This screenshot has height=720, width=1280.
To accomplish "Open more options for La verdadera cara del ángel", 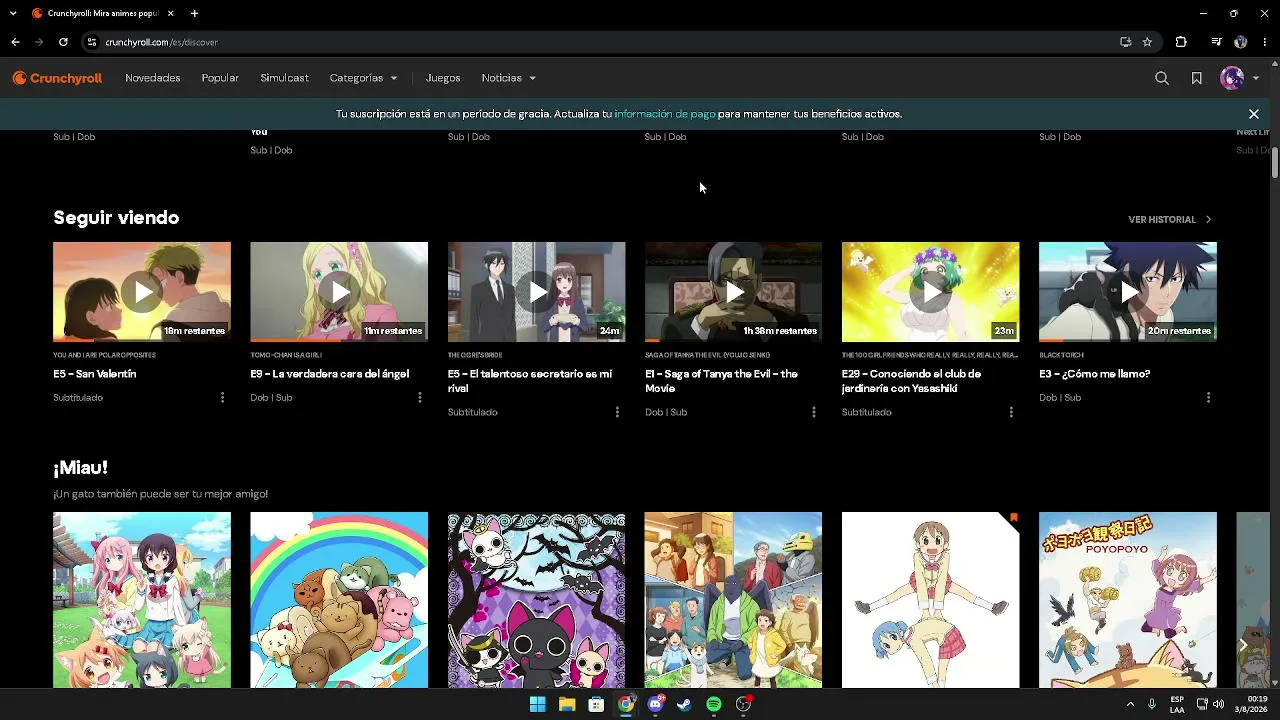I will pos(419,398).
